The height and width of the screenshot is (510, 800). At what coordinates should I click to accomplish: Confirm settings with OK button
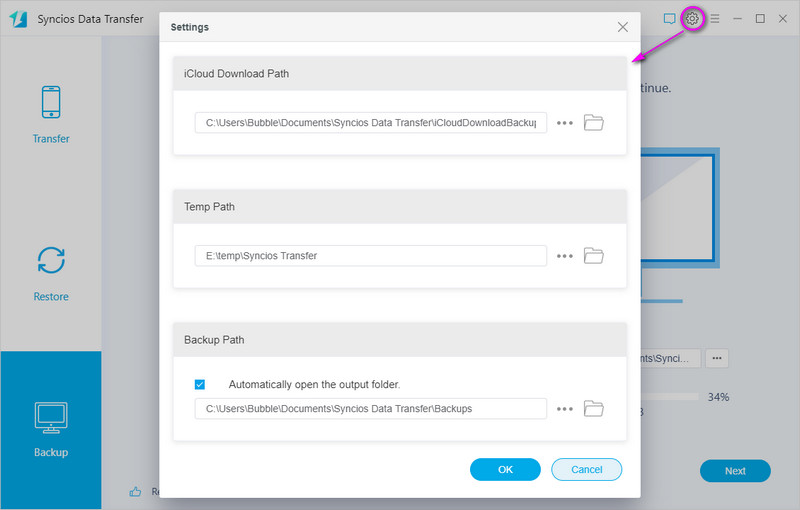point(505,469)
